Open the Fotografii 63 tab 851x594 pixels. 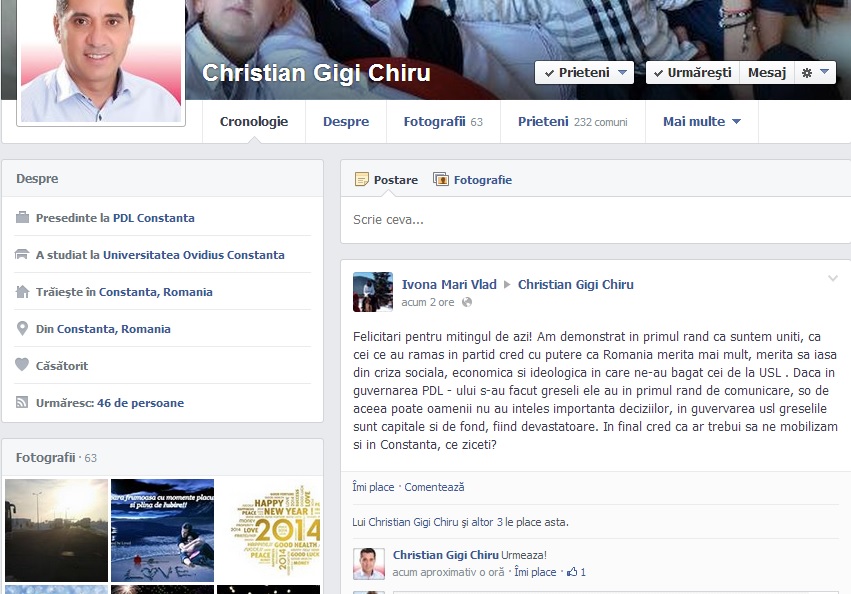click(443, 122)
